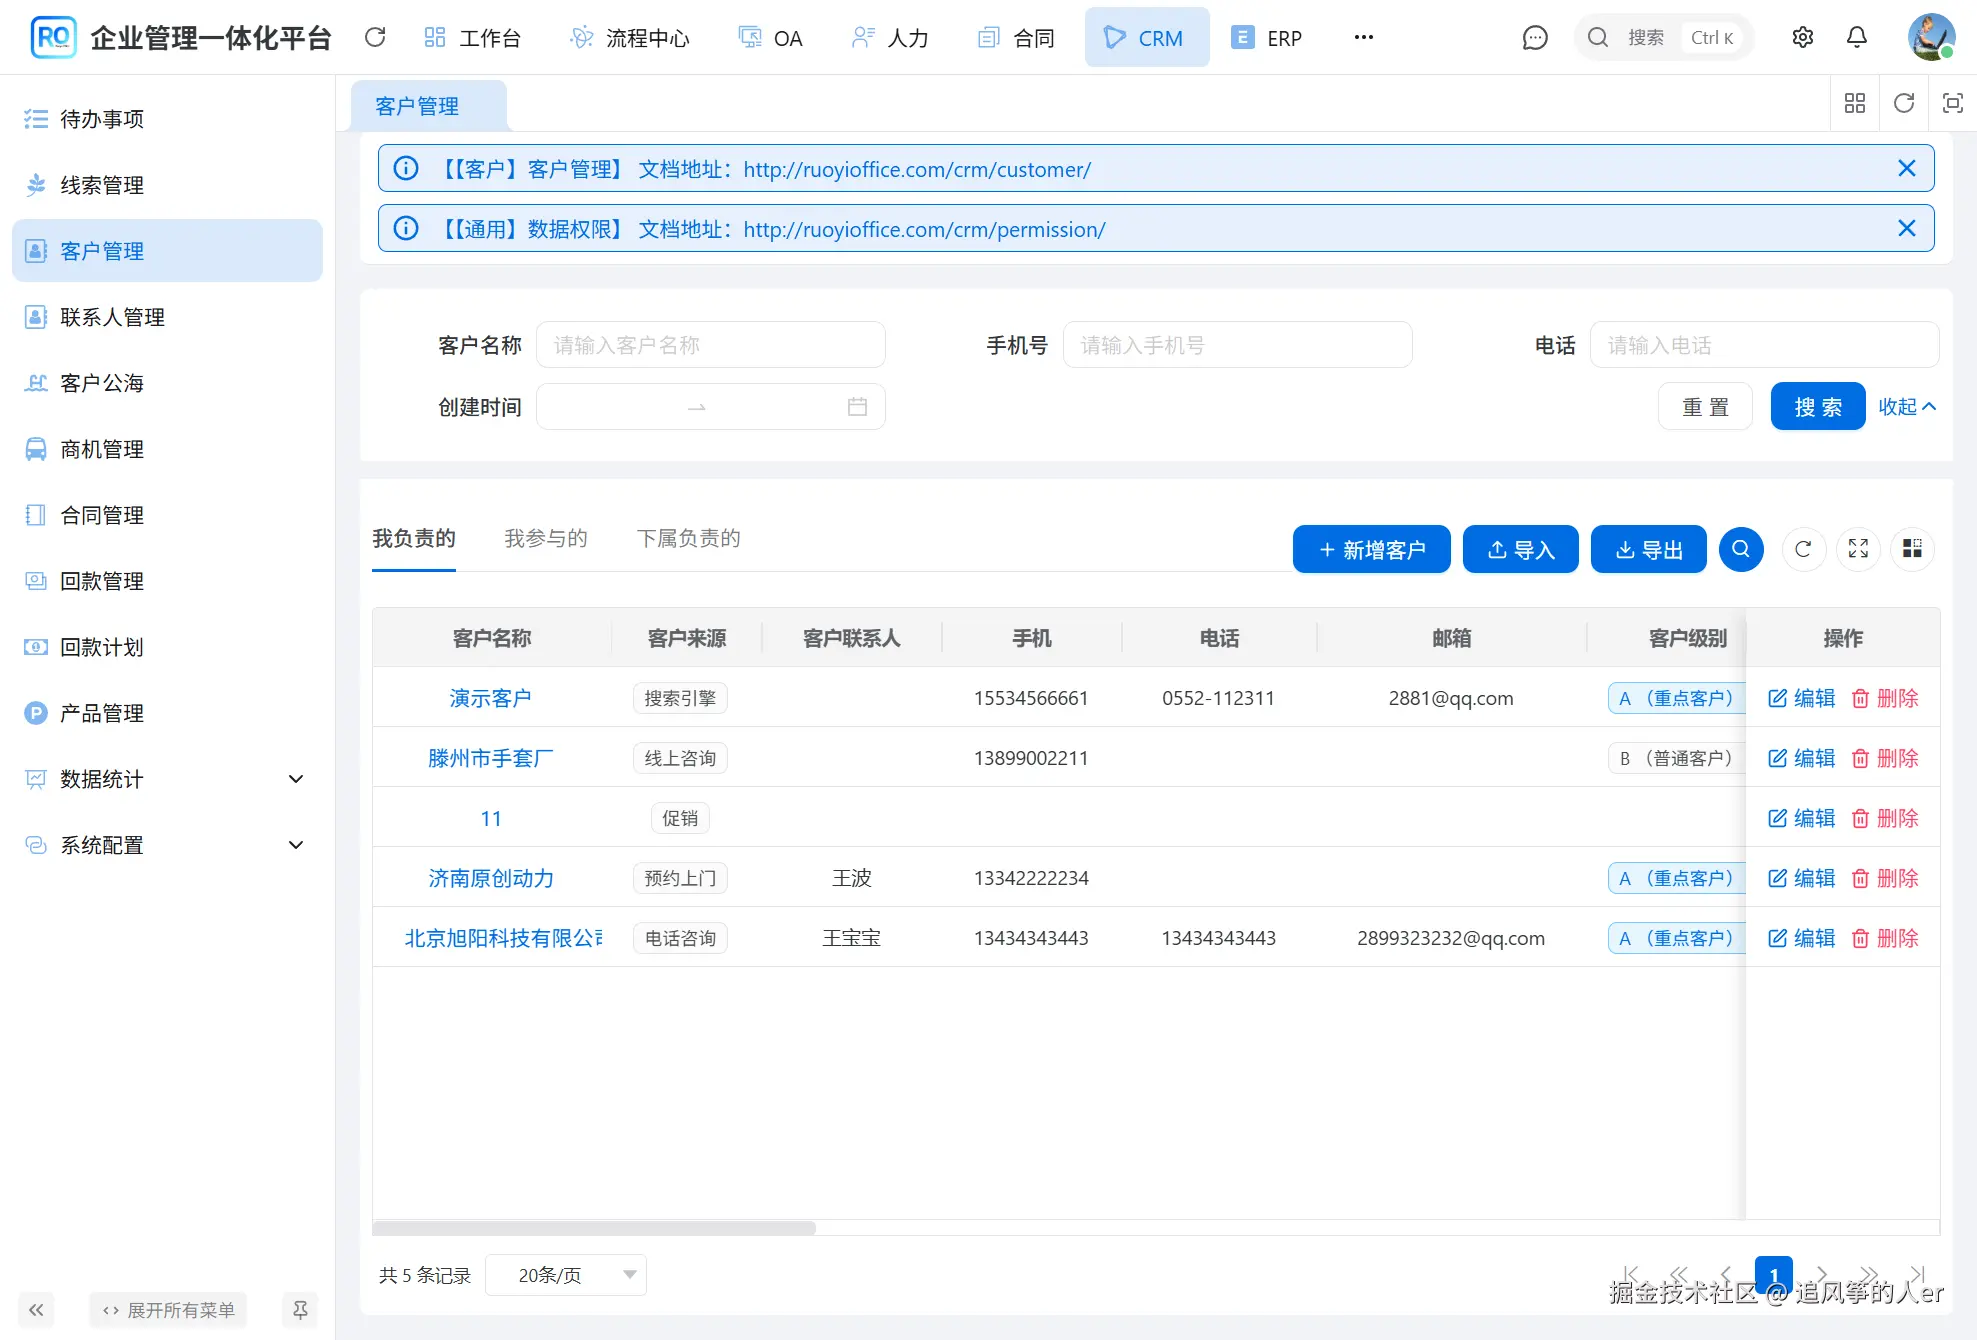Collapse the sidebar with double-arrow icon
This screenshot has height=1340, width=1977.
click(x=36, y=1310)
